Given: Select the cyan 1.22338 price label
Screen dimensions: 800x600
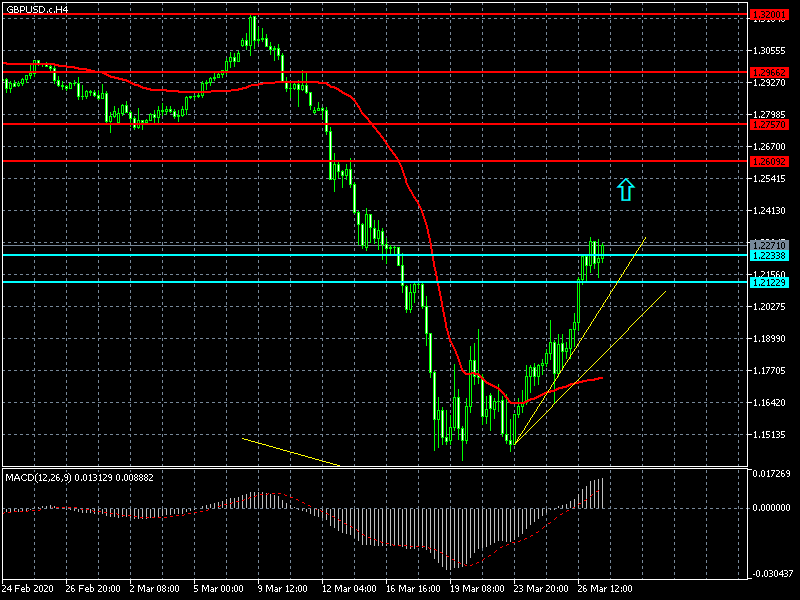Looking at the screenshot, I should pyautogui.click(x=769, y=255).
